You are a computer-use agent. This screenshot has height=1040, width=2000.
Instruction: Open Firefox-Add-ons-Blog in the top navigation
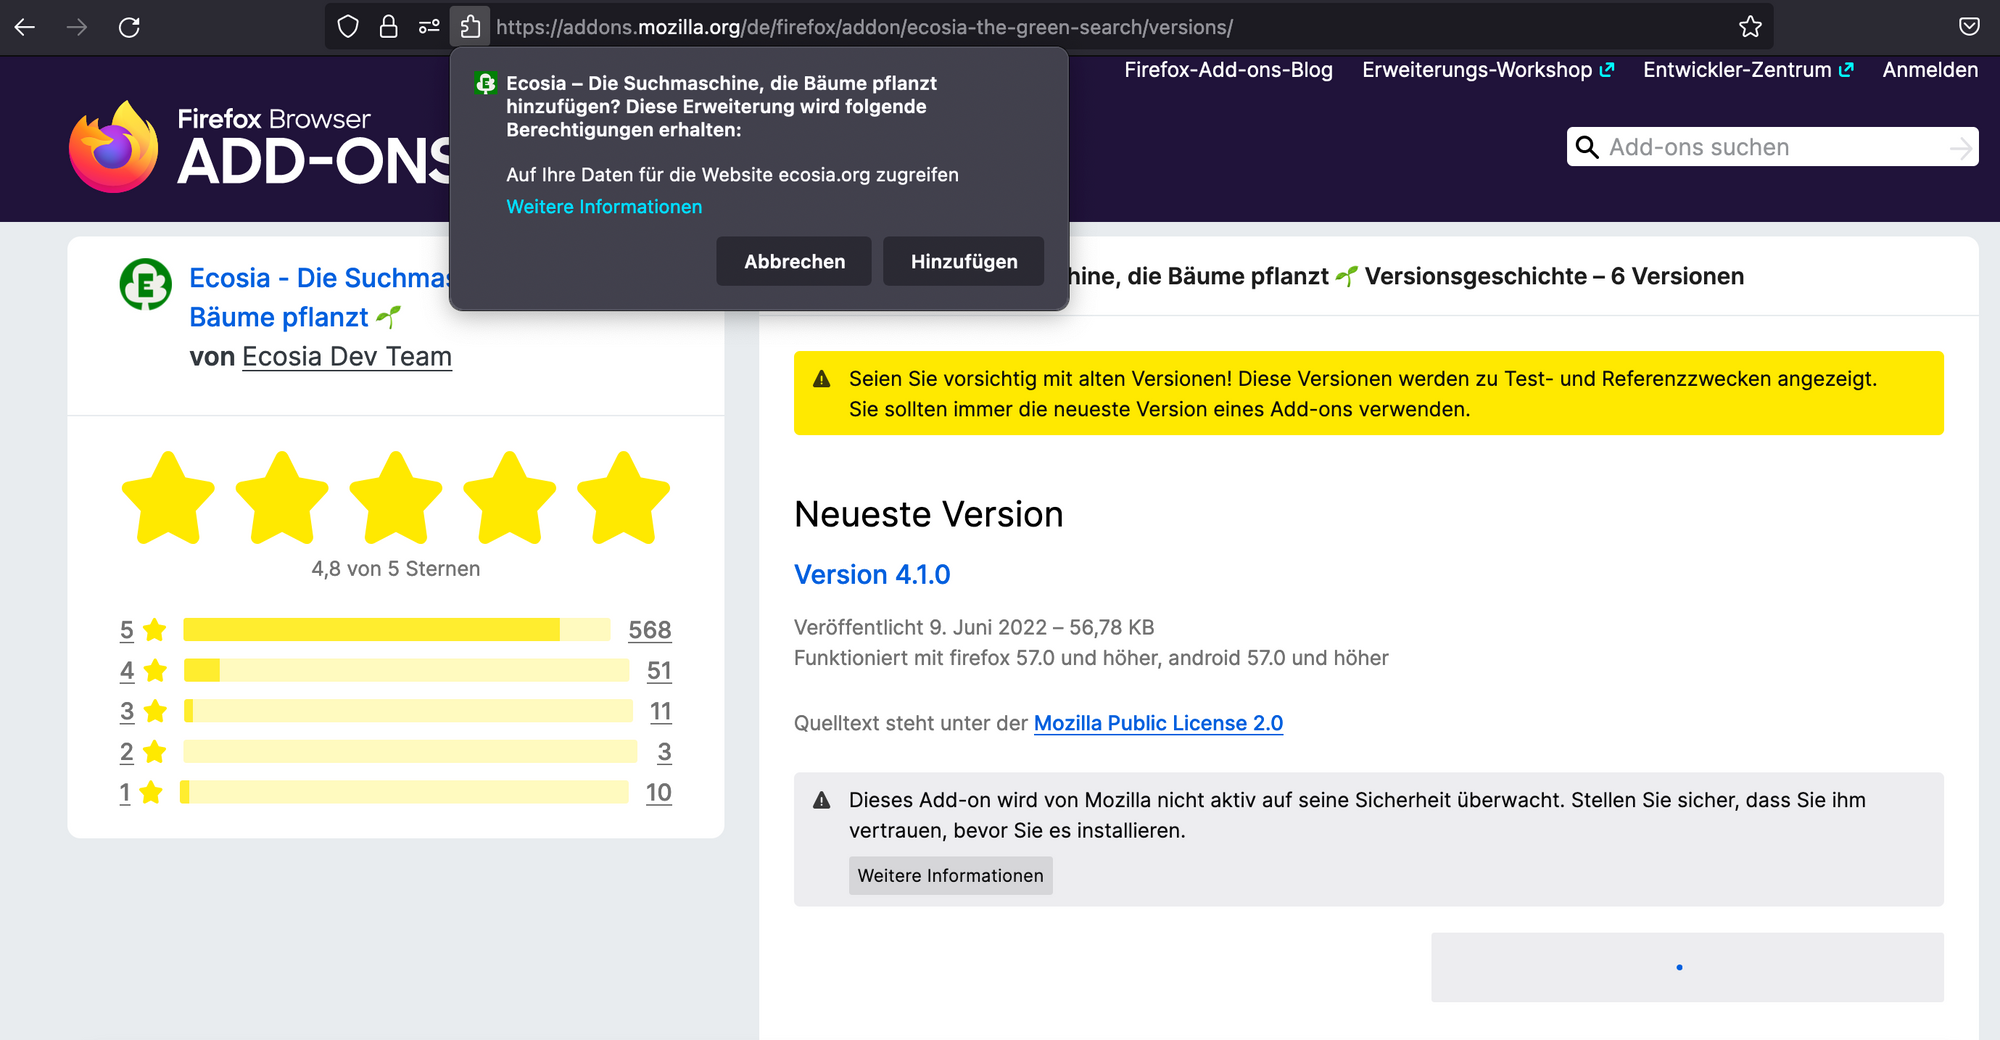(1228, 70)
